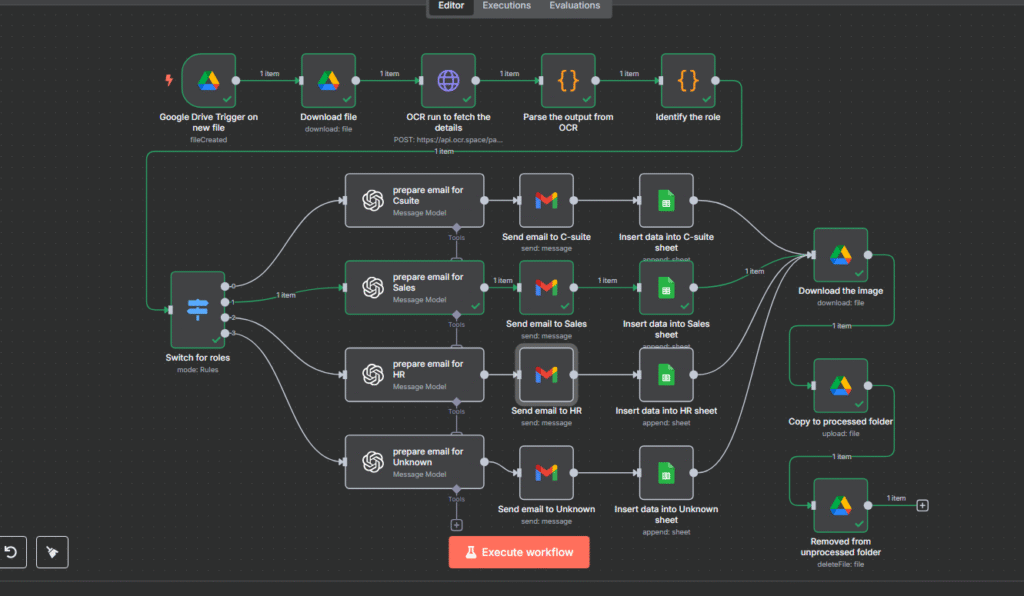
Task: Select the prepare email for Csuite node
Action: 414,200
